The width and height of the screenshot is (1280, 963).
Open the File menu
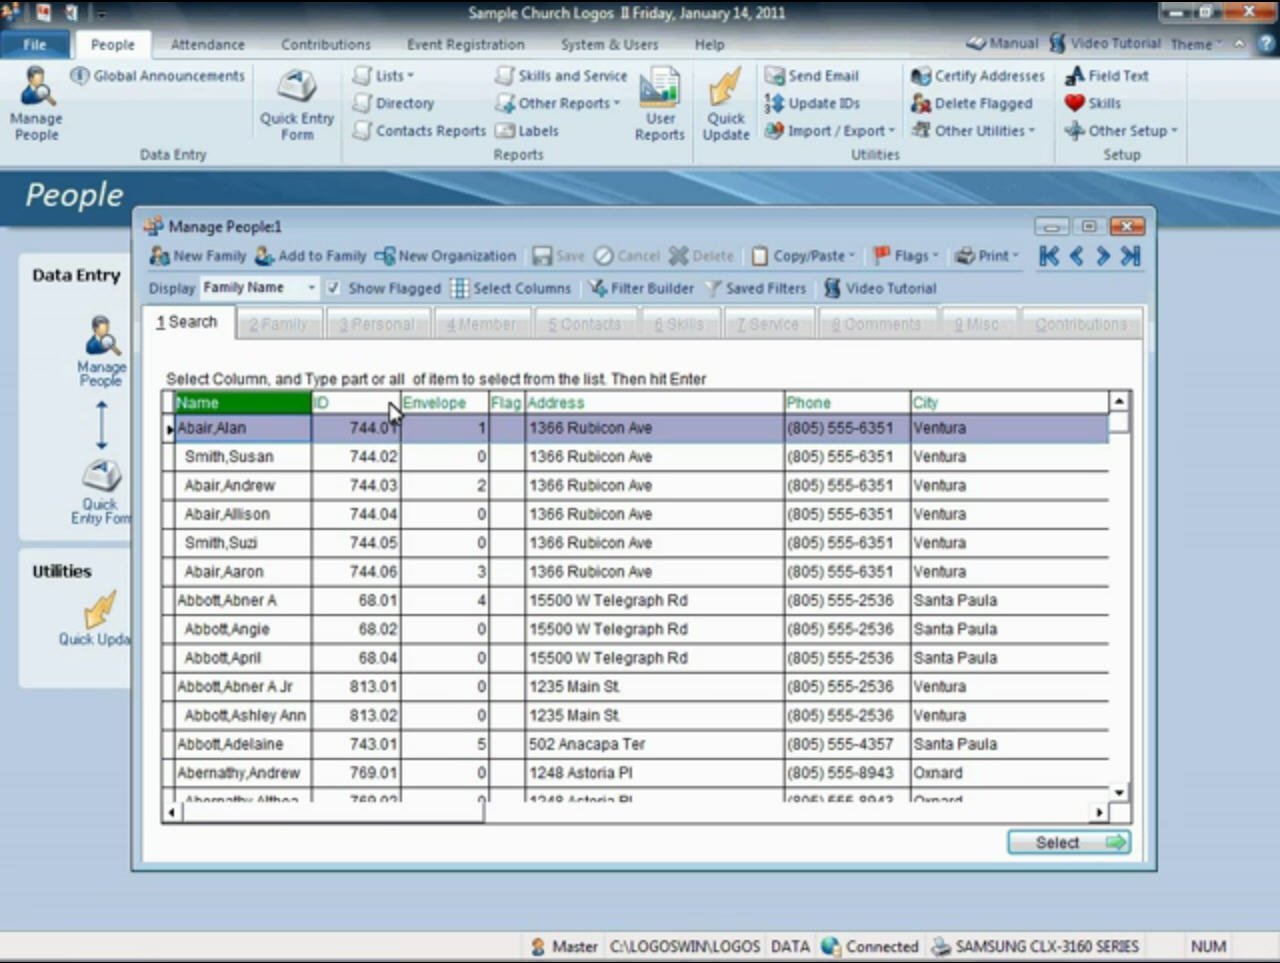(x=35, y=44)
